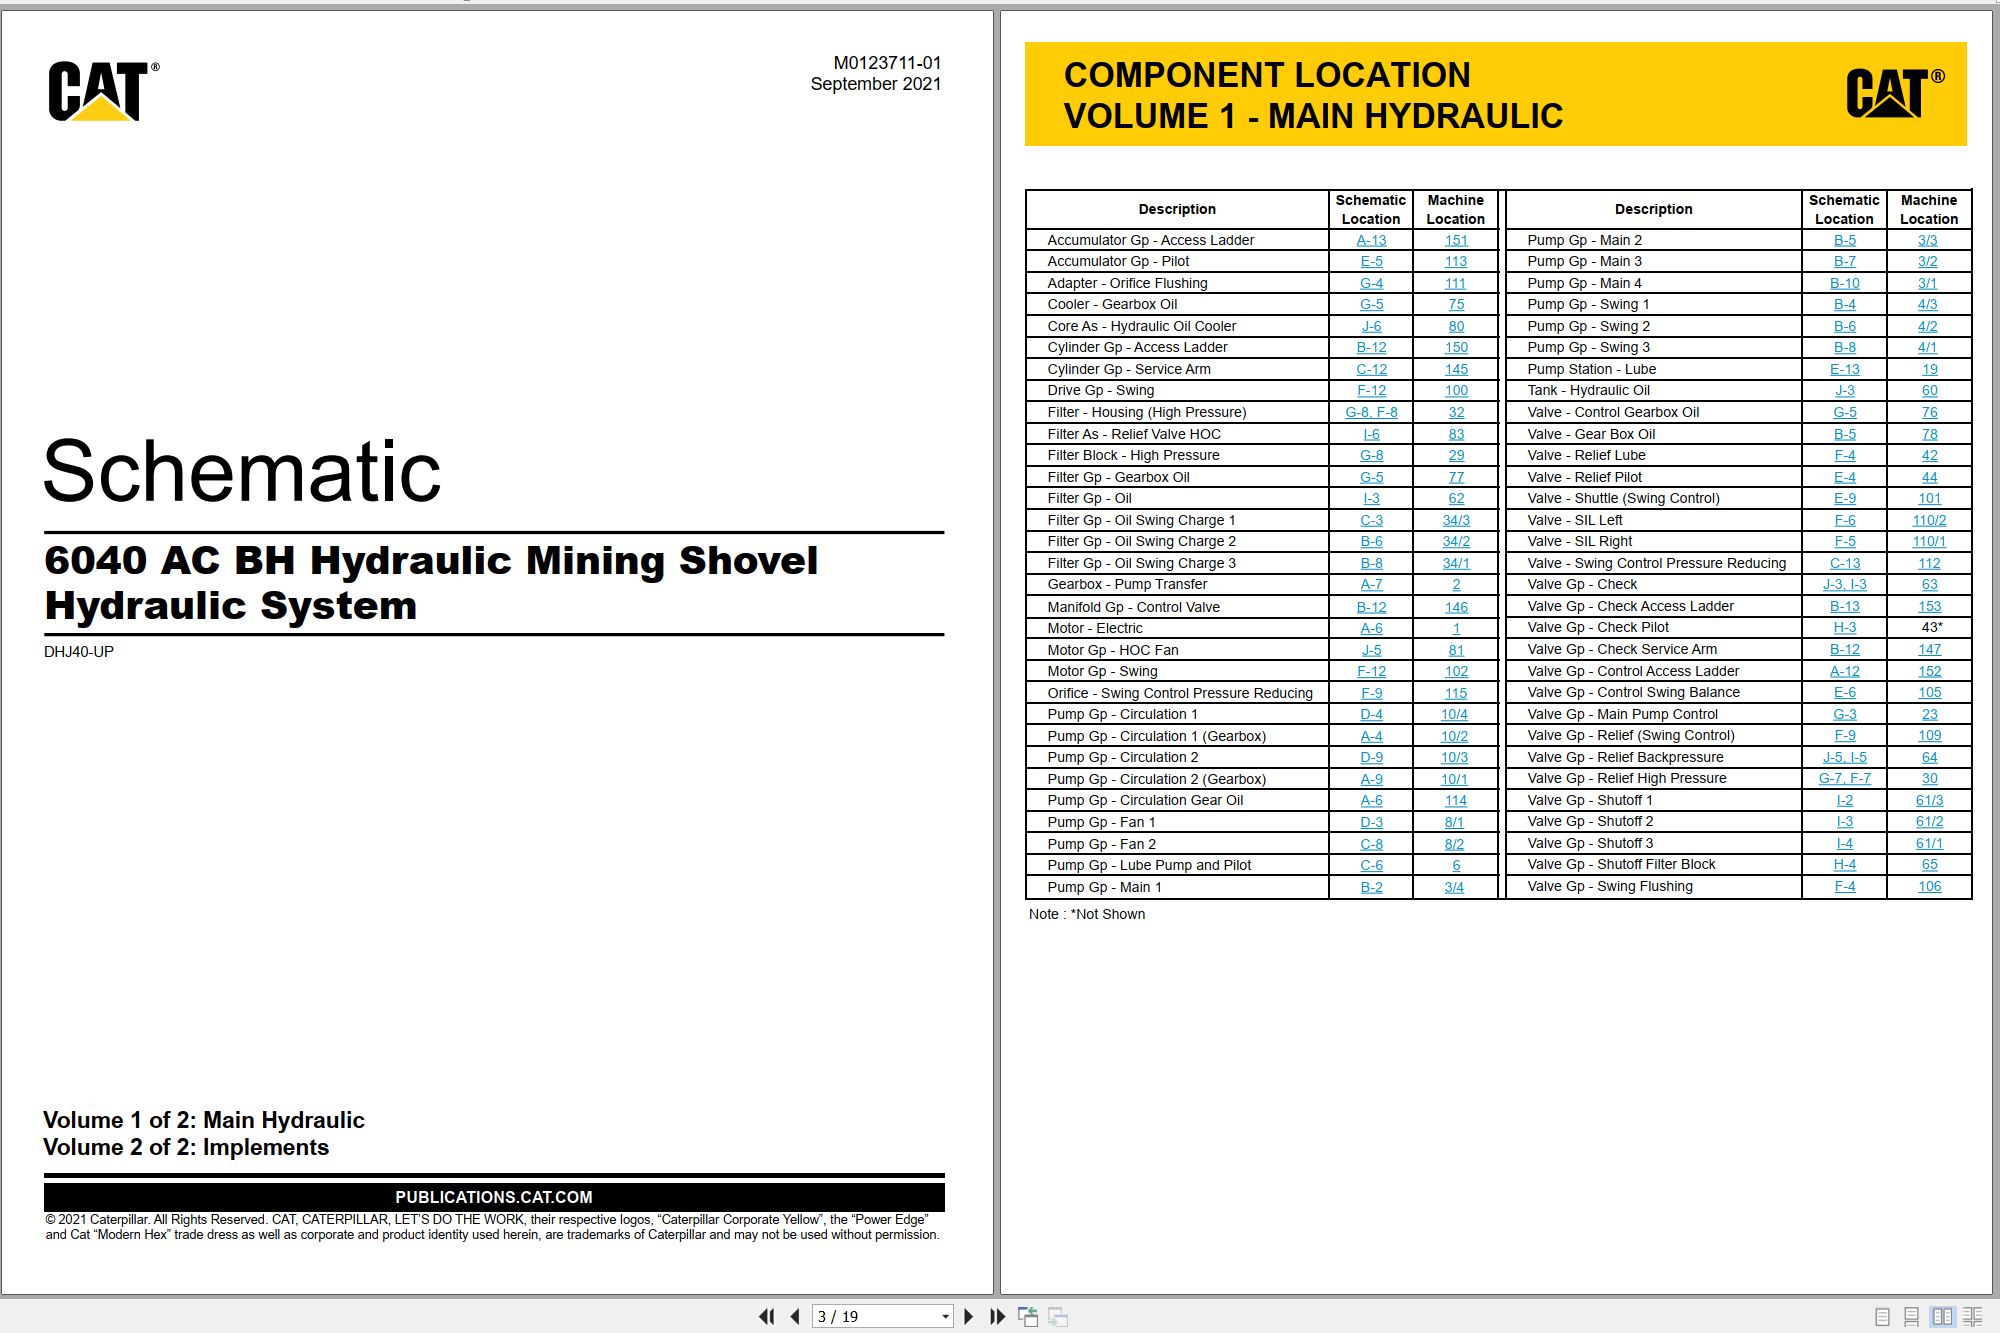Select the 'Note : *Not Shown' footnote

click(x=1087, y=914)
